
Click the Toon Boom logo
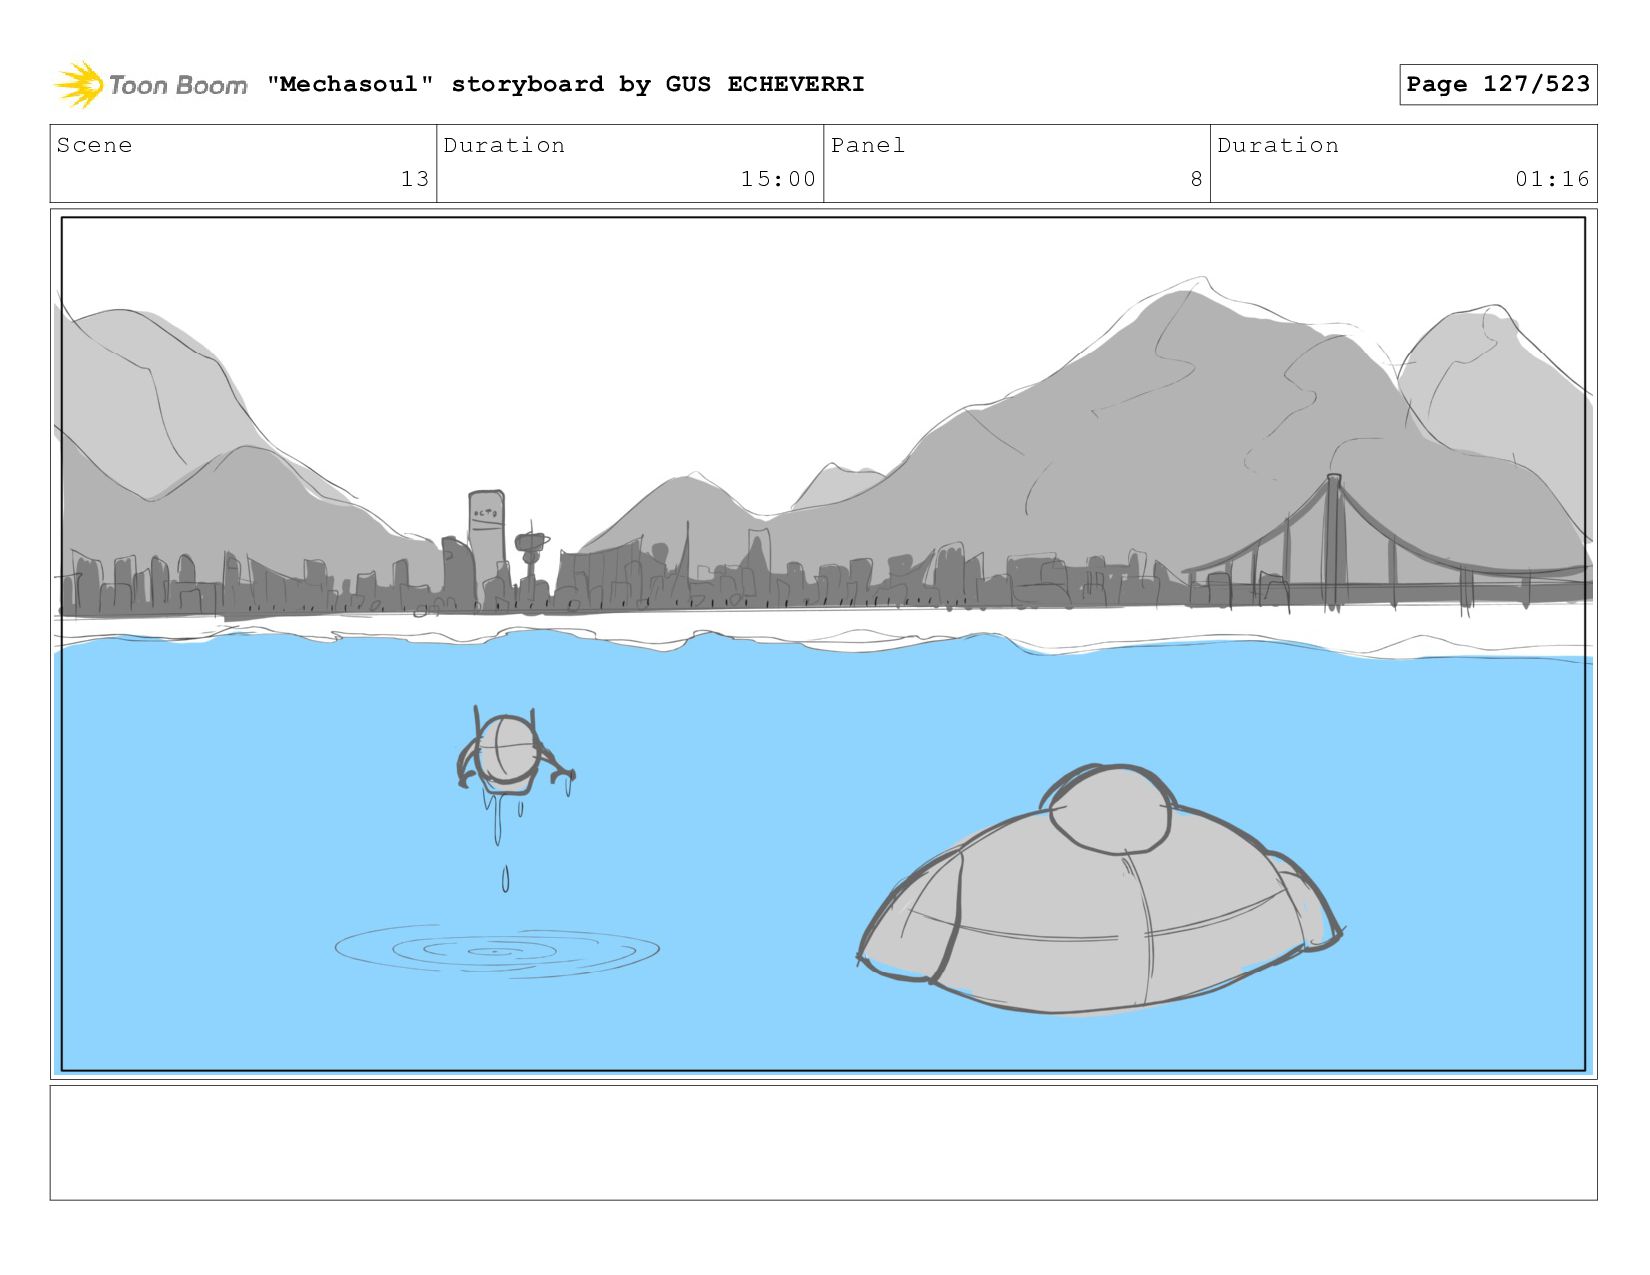pyautogui.click(x=150, y=85)
